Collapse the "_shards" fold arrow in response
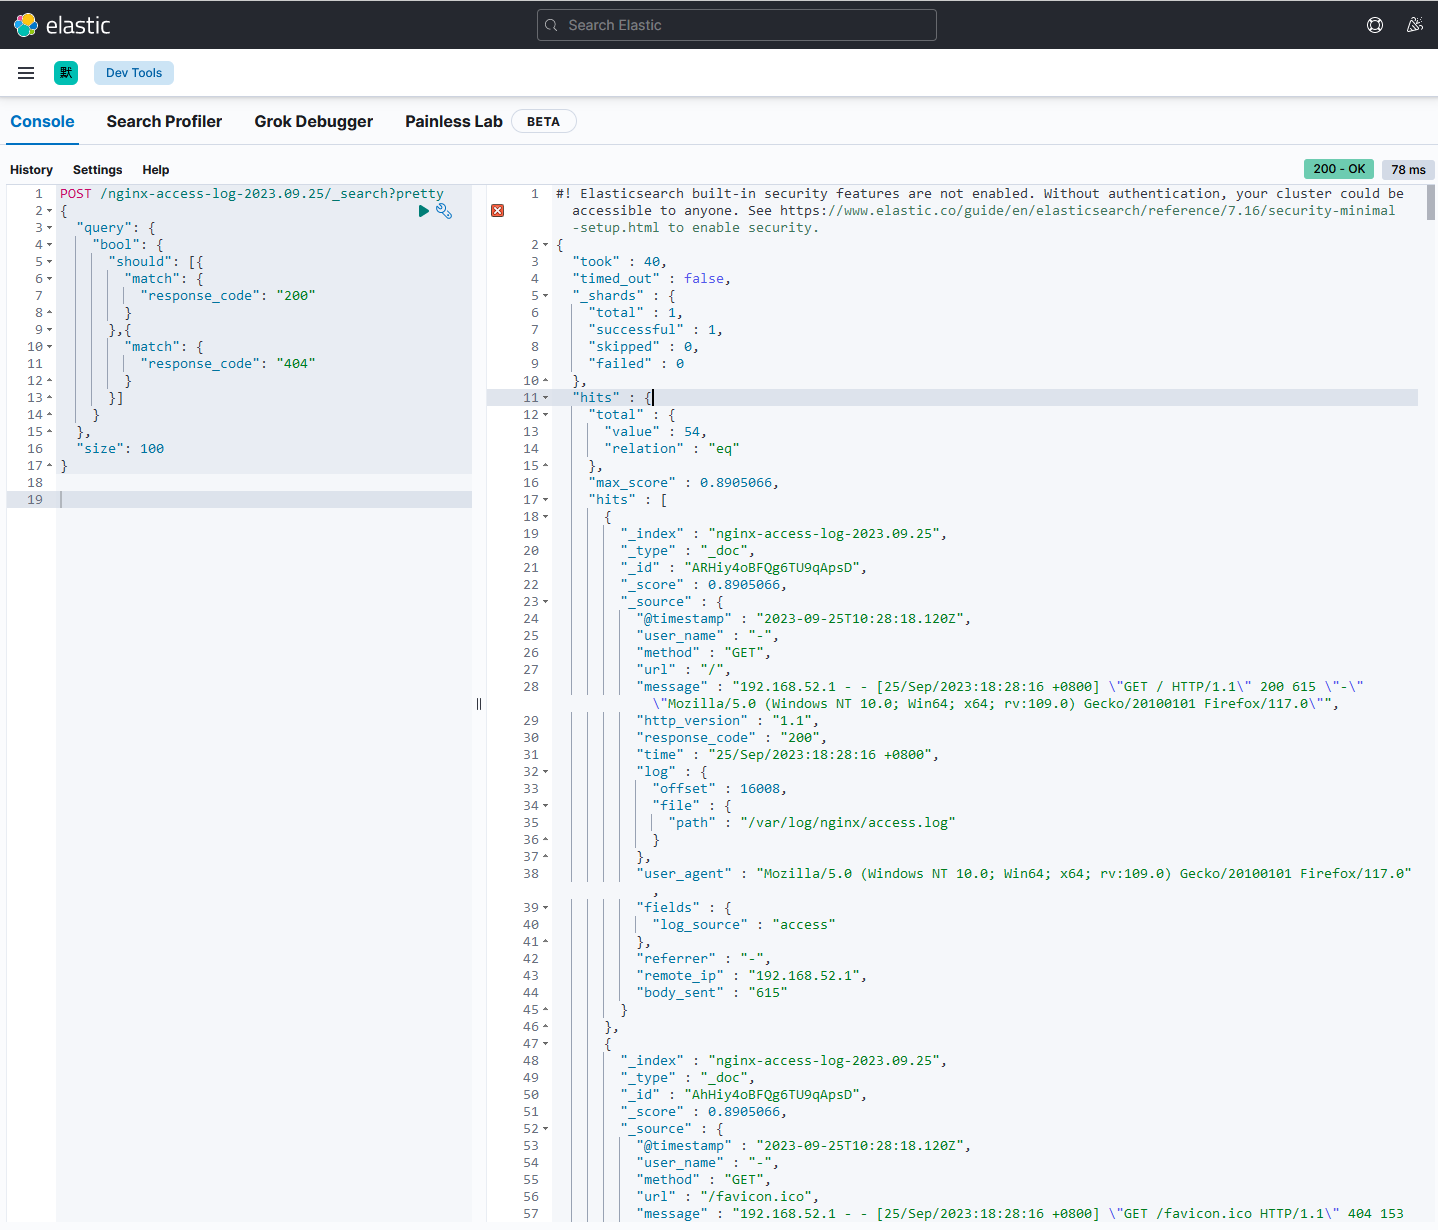This screenshot has width=1438, height=1230. click(x=546, y=296)
